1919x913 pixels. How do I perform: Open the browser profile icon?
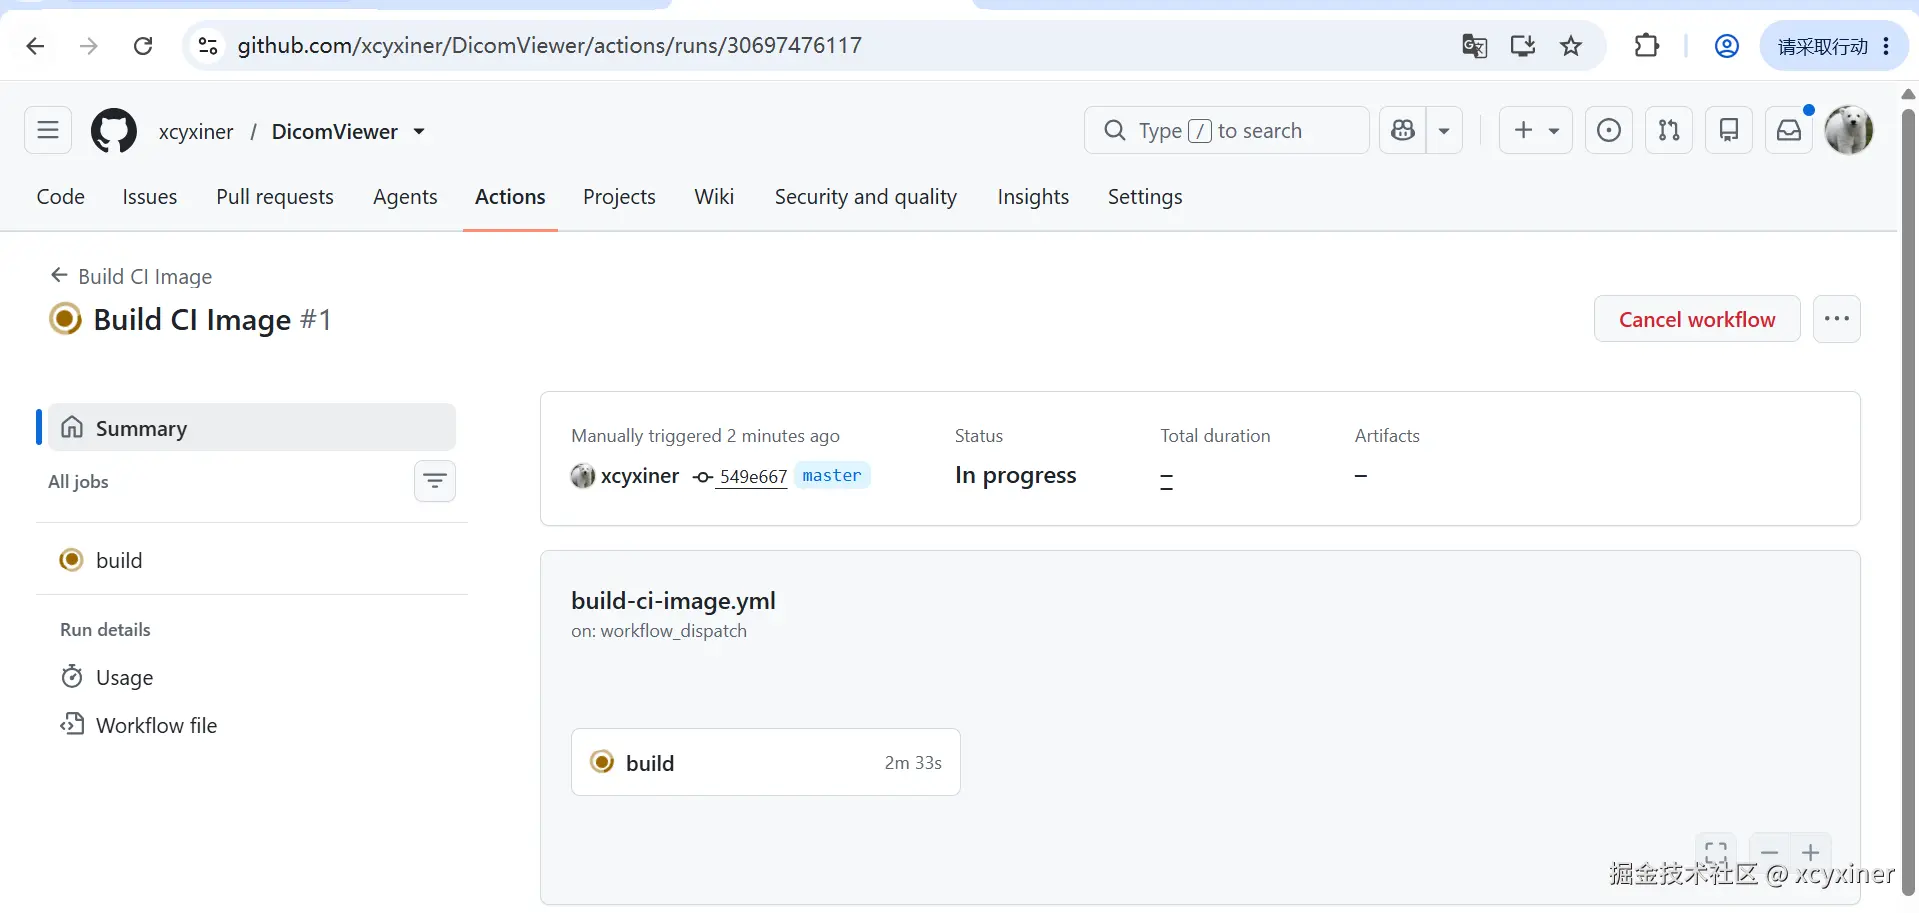1726,46
